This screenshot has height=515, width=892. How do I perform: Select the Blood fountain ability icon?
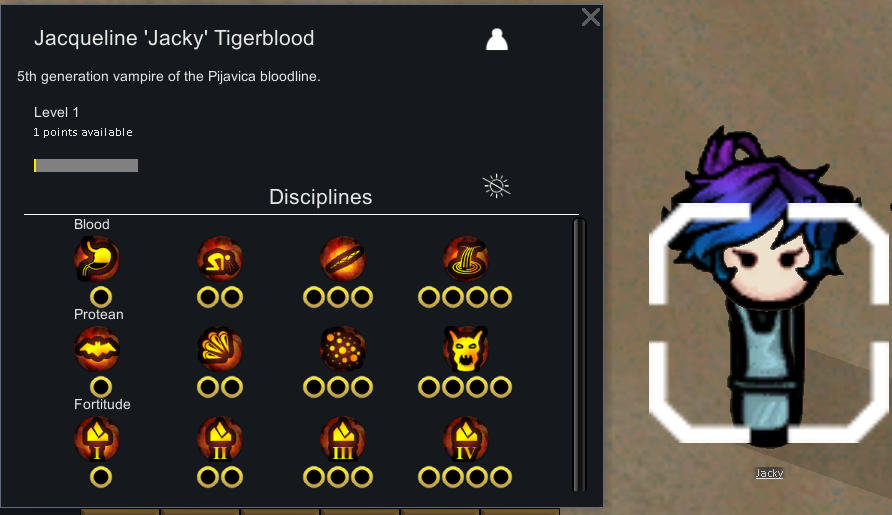pyautogui.click(x=465, y=259)
